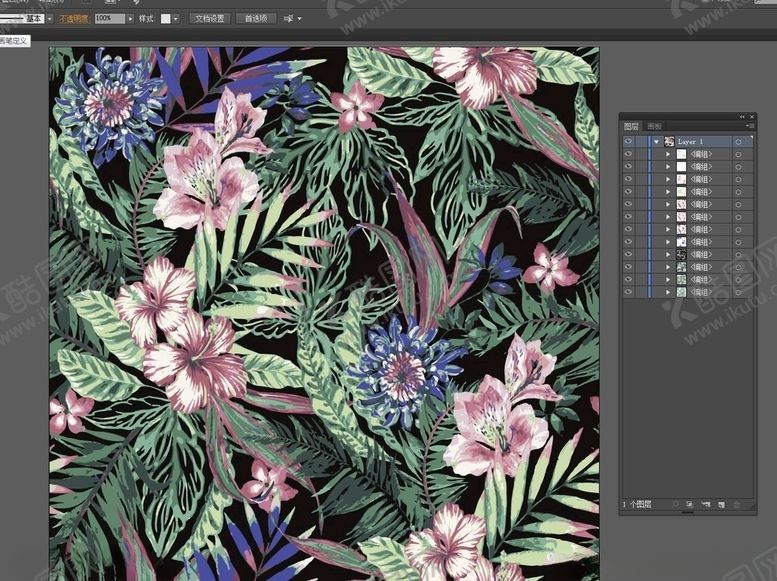Switch to the 图层 tab
This screenshot has height=581, width=777.
click(631, 126)
